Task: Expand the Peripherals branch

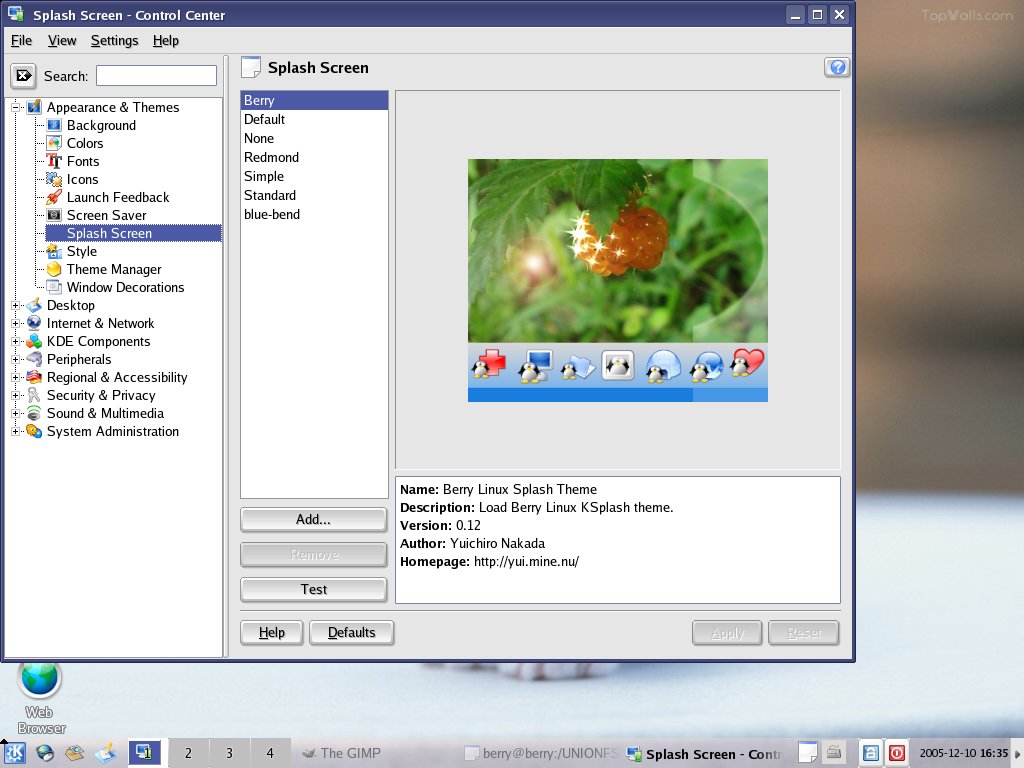Action: click(16, 359)
